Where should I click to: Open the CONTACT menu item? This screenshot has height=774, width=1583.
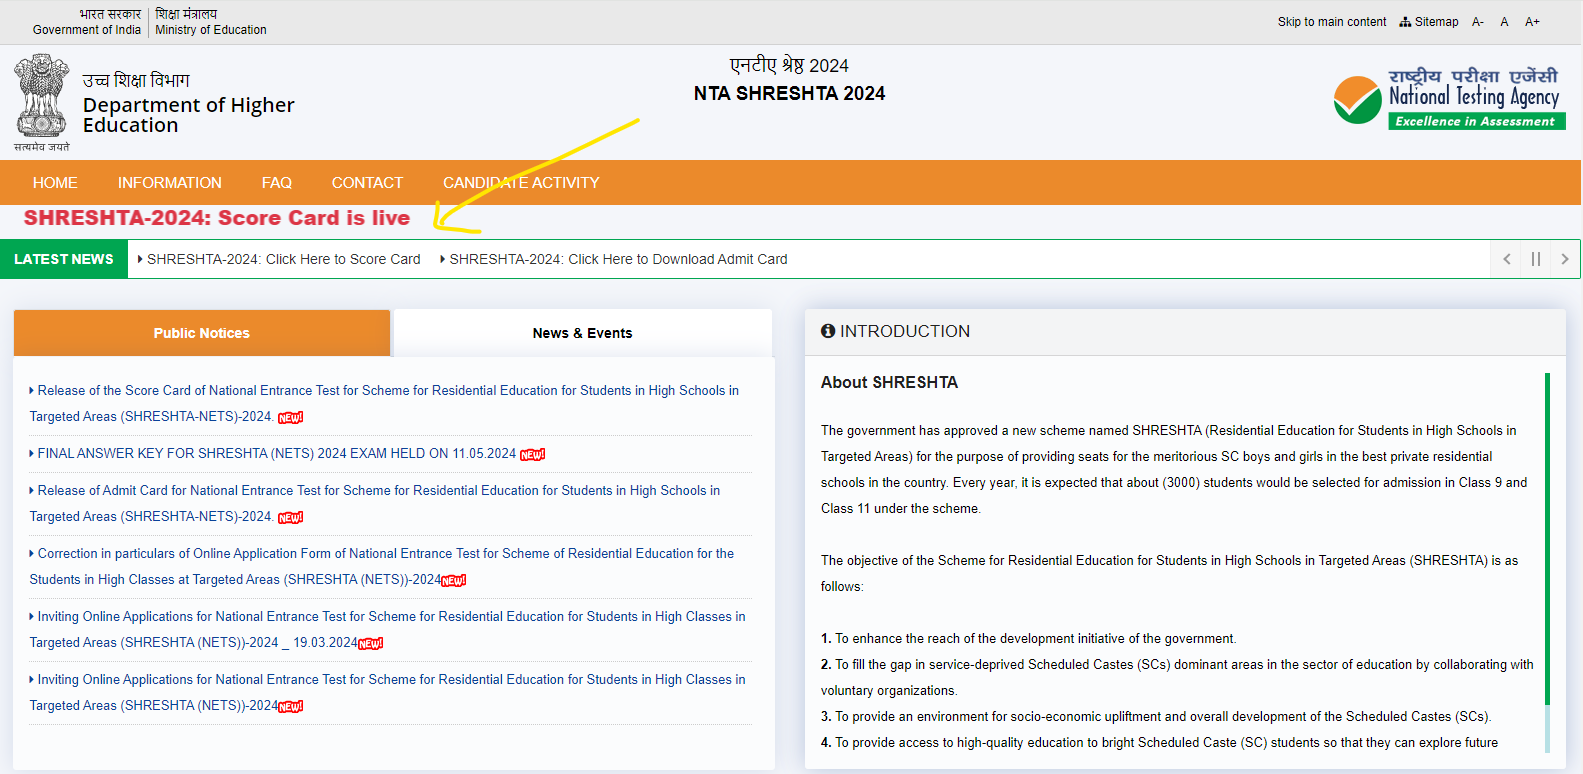point(367,183)
